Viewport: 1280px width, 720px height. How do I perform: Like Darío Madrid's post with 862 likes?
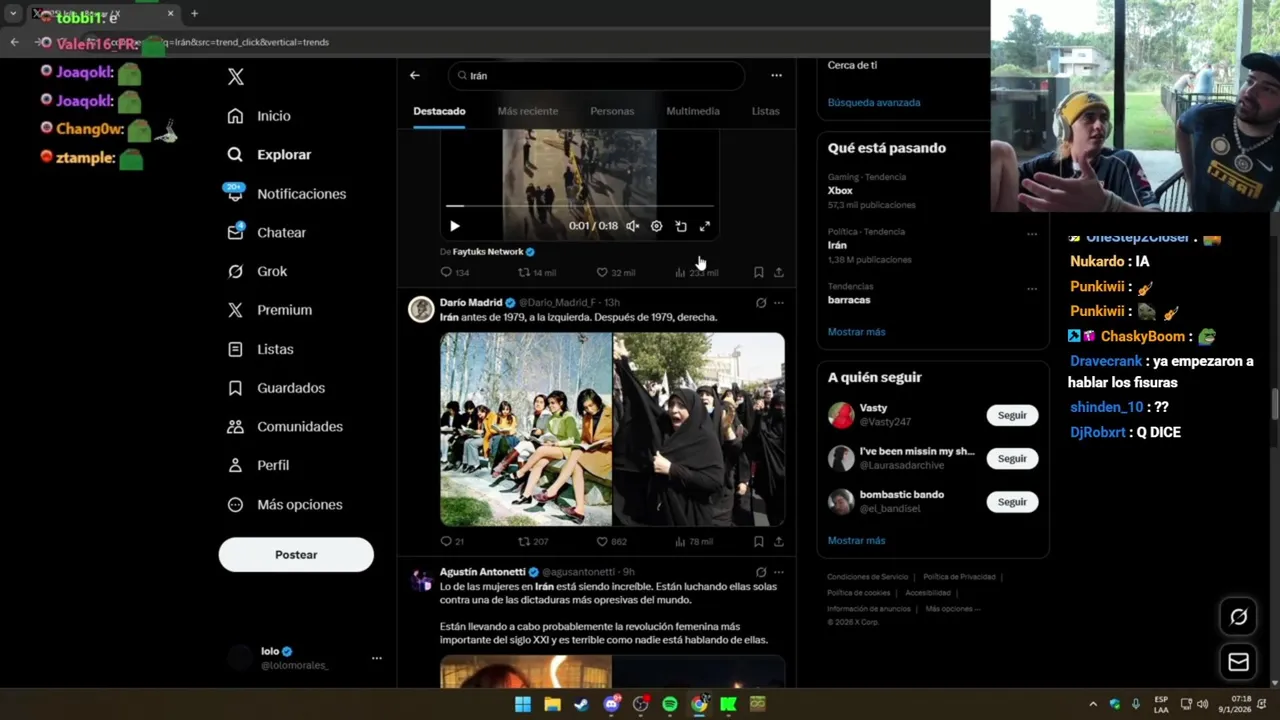tap(612, 541)
